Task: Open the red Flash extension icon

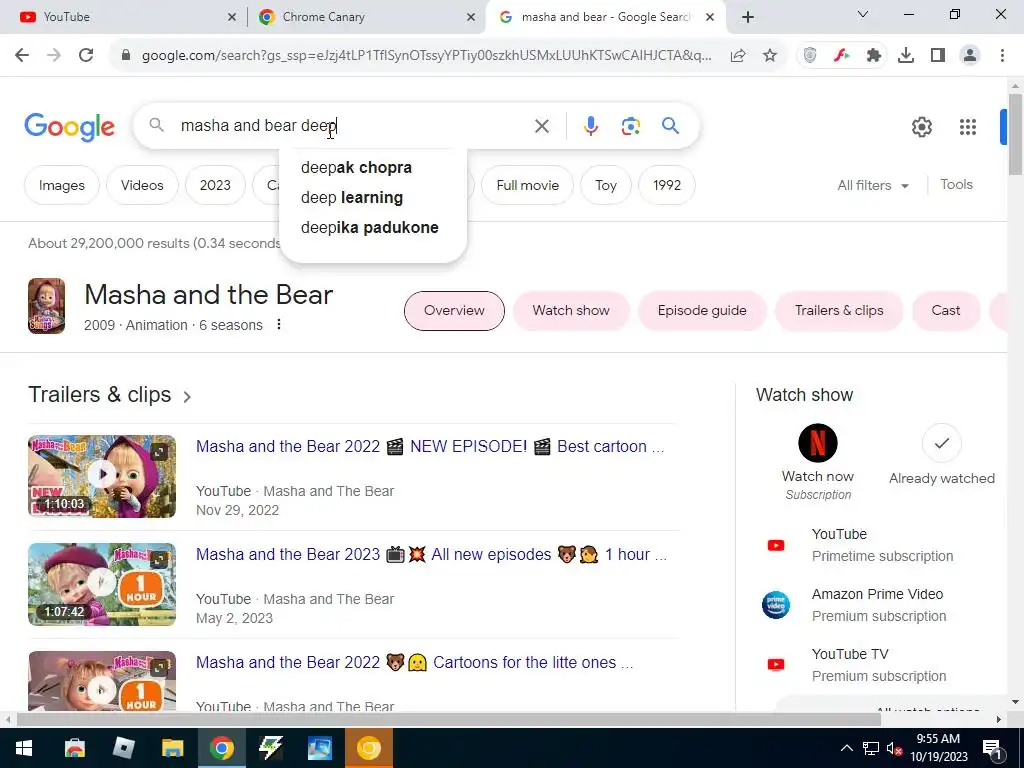Action: click(x=842, y=56)
